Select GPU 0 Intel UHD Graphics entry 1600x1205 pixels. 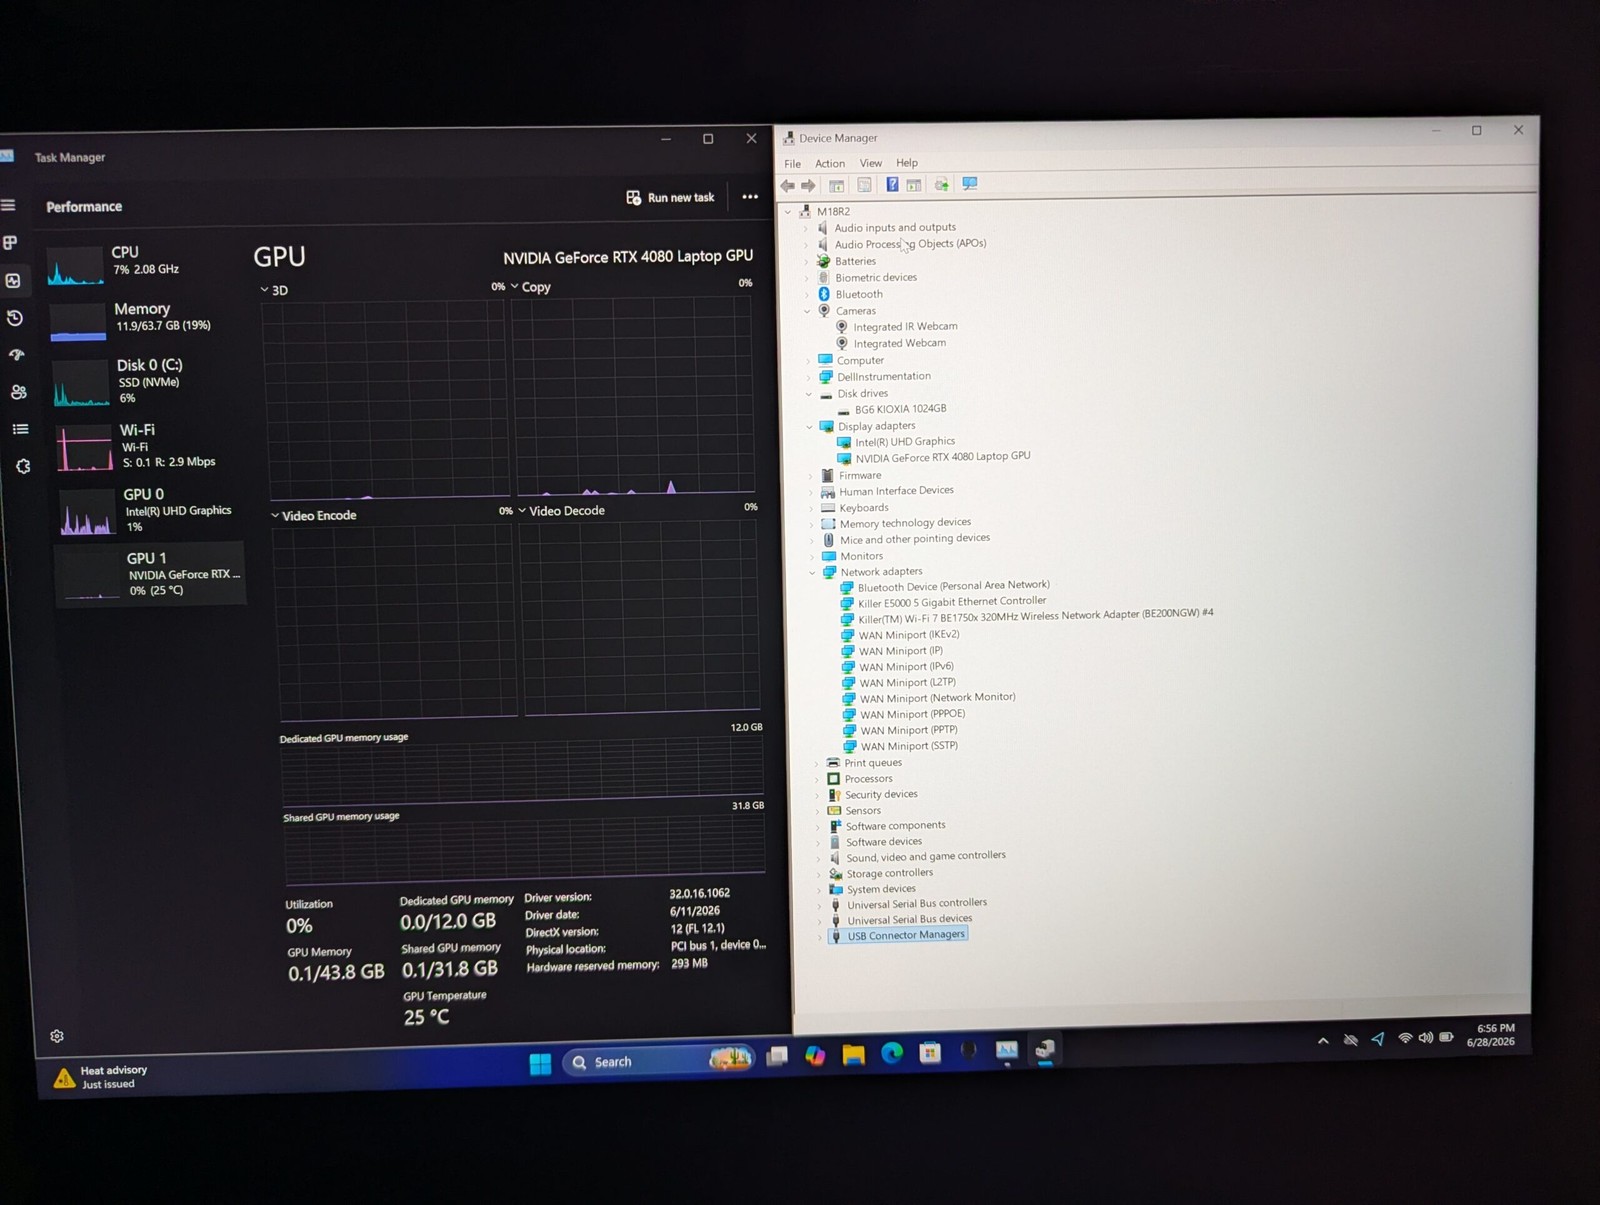152,510
